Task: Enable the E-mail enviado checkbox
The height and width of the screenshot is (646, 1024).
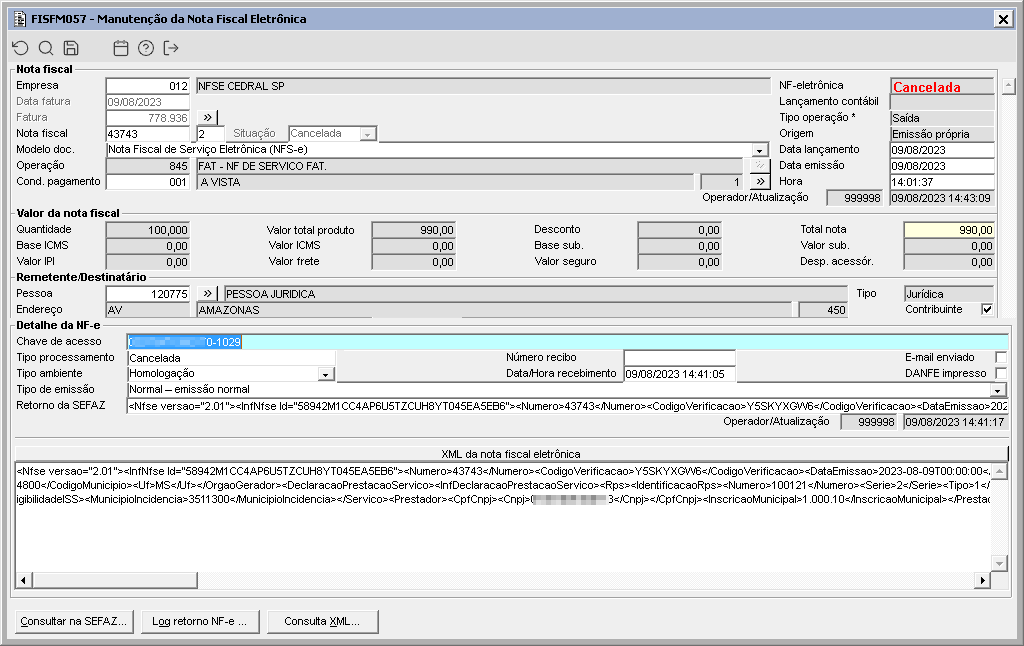Action: pyautogui.click(x=1000, y=357)
